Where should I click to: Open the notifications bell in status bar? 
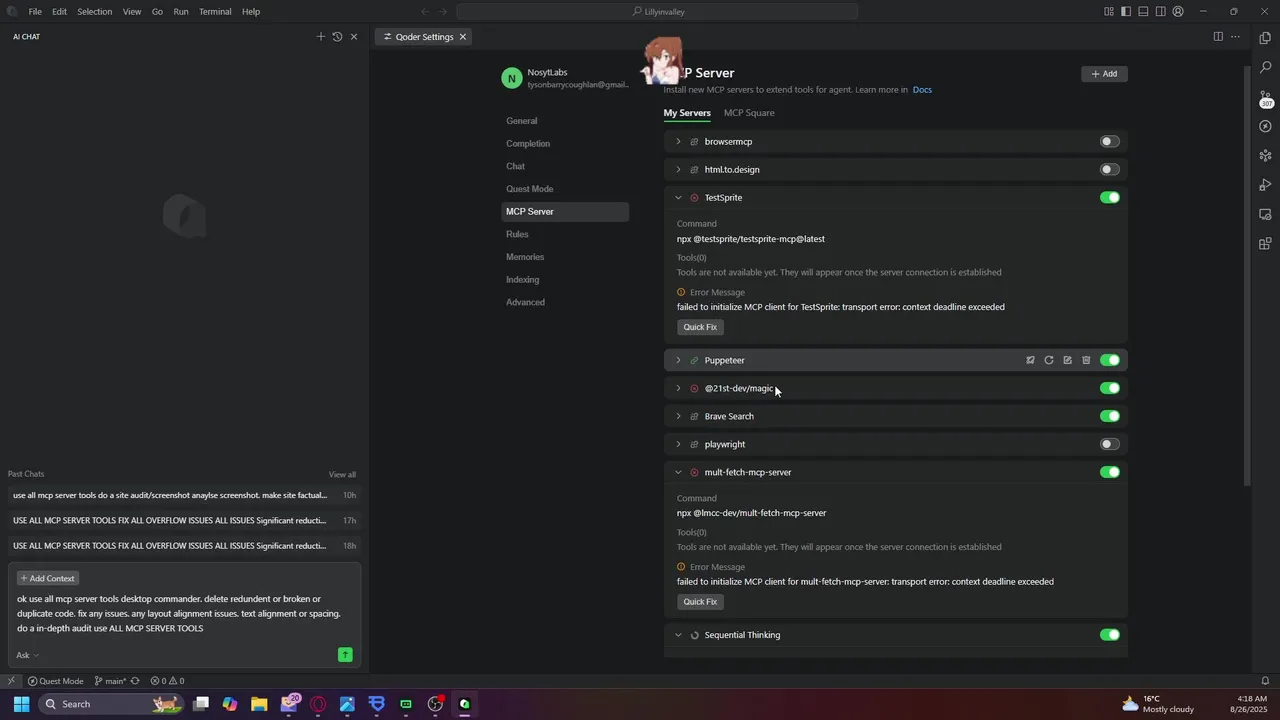(x=1265, y=681)
